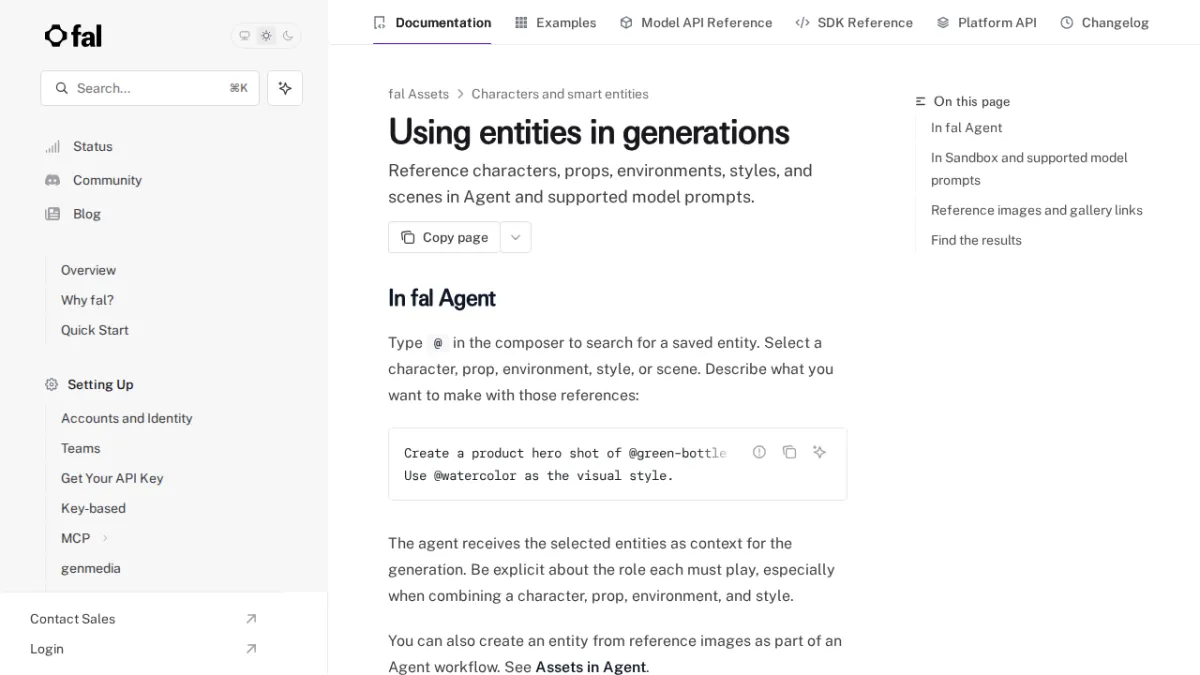This screenshot has width=1200, height=675.
Task: Switch to the Examples tab
Action: pos(555,22)
